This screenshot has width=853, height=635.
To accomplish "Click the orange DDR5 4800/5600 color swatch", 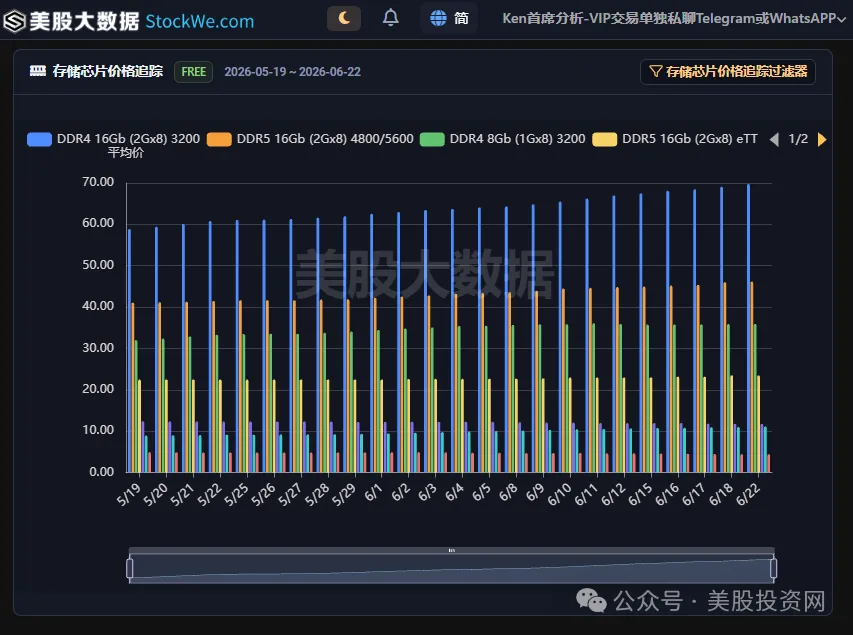I will pos(219,139).
